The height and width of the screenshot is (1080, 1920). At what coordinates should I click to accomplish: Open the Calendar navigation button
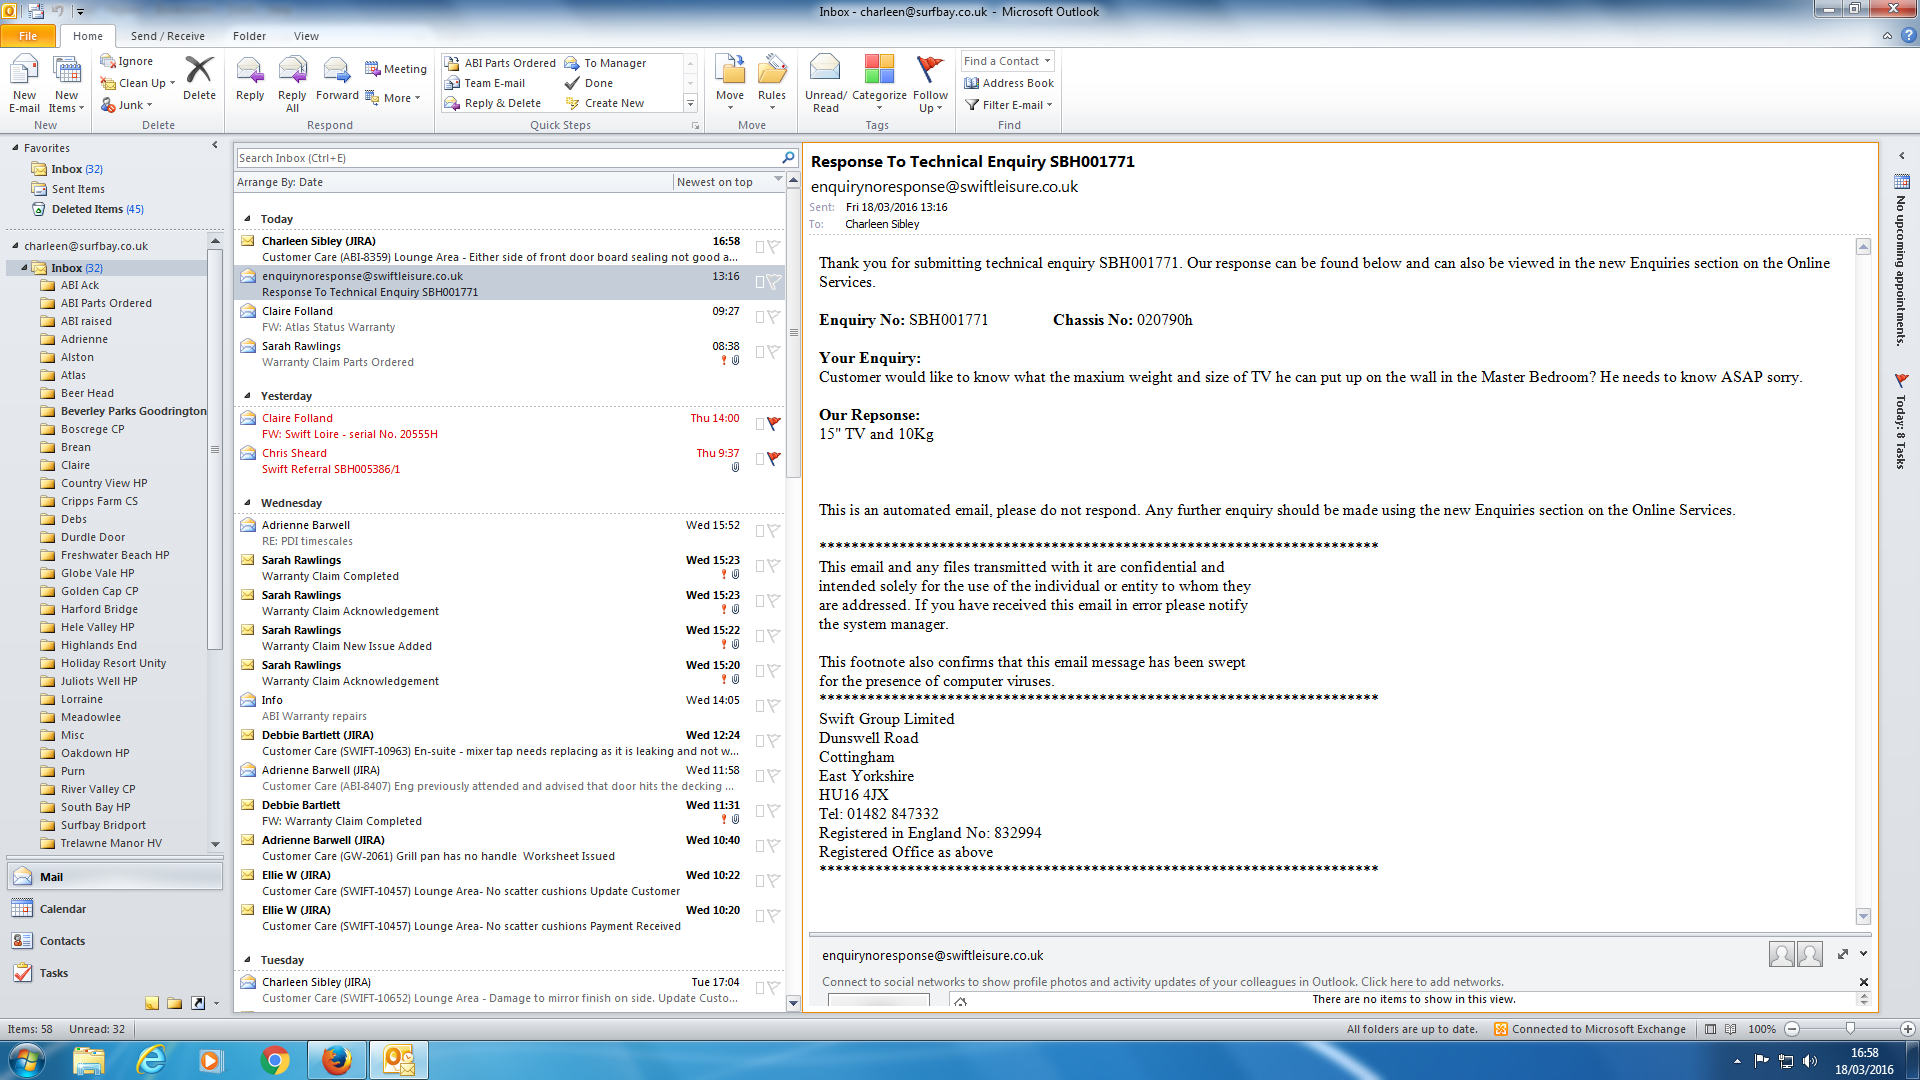point(62,909)
